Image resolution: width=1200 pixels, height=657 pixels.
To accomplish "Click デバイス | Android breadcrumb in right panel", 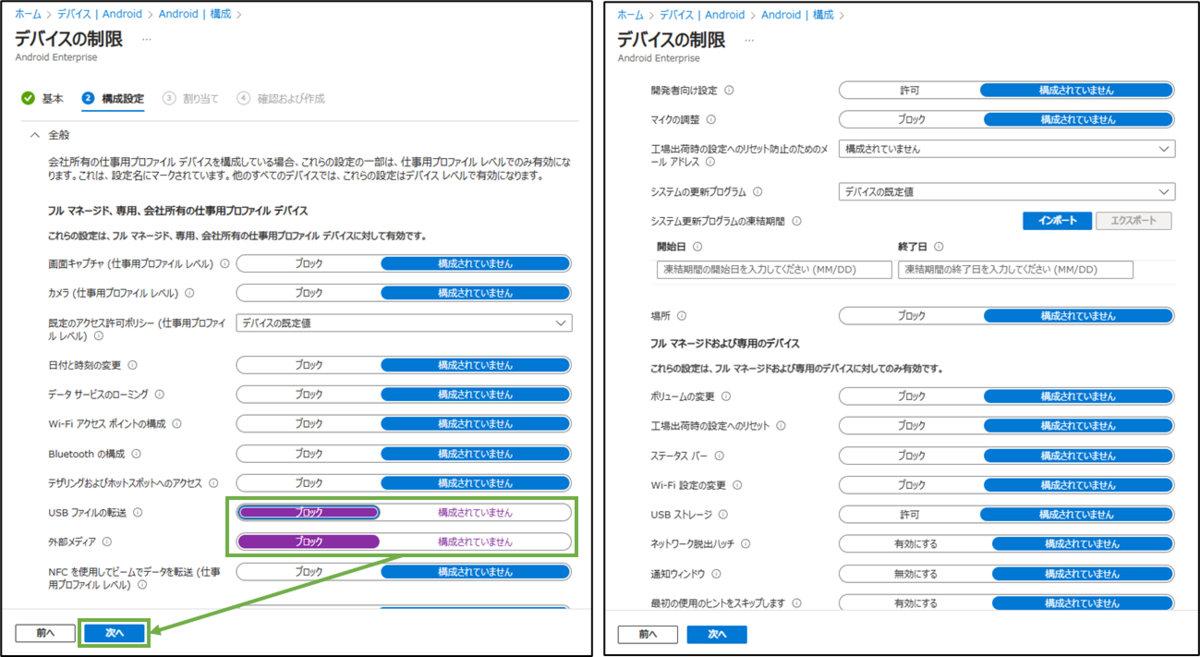I will point(704,14).
